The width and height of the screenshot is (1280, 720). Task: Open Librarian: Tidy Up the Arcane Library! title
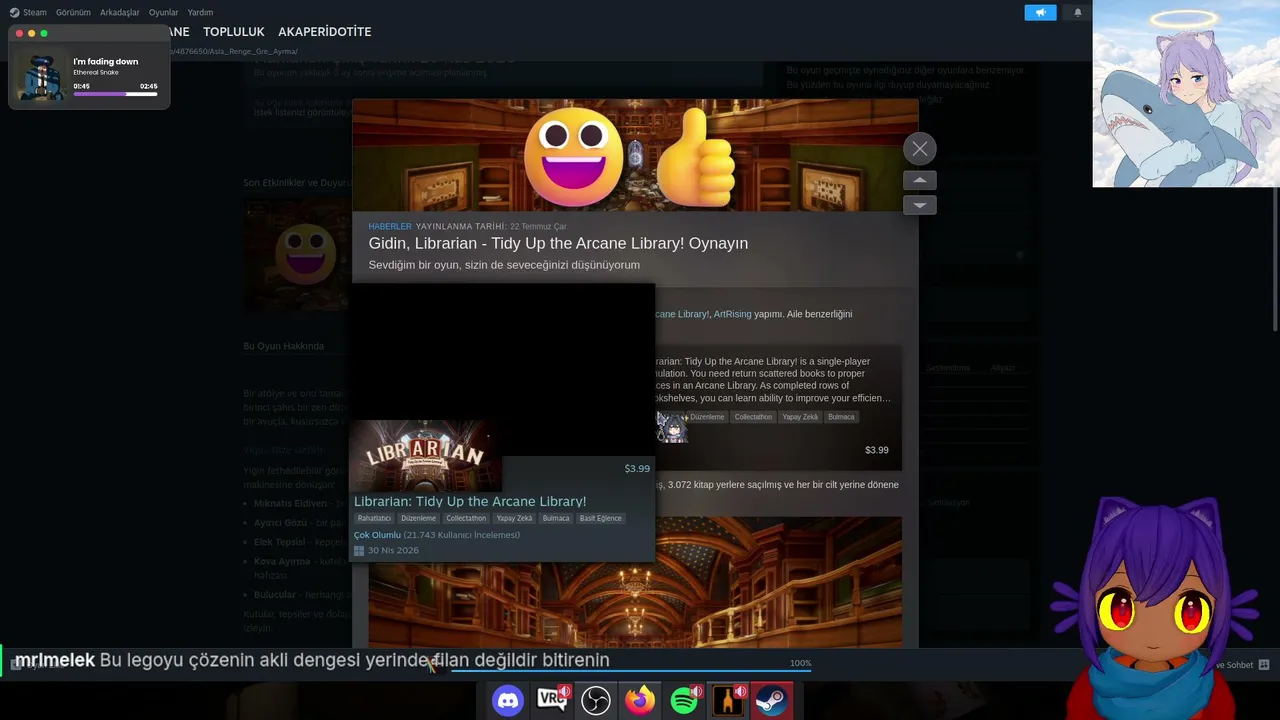click(470, 501)
